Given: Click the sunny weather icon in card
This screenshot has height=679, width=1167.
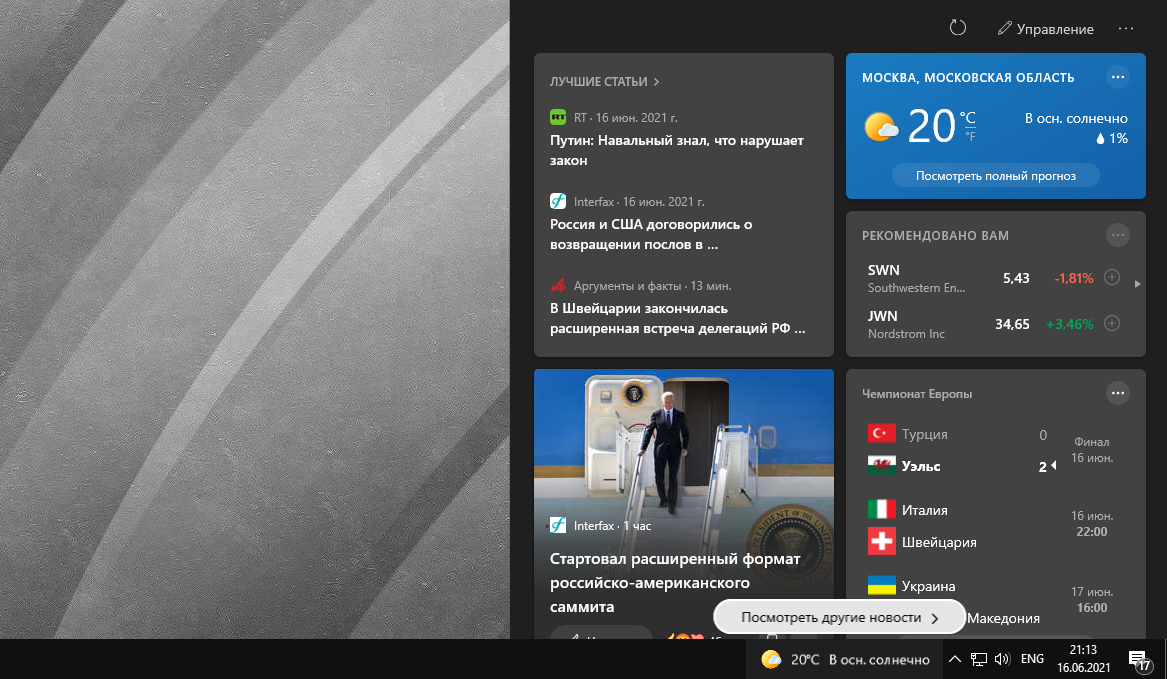Looking at the screenshot, I should [x=881, y=127].
